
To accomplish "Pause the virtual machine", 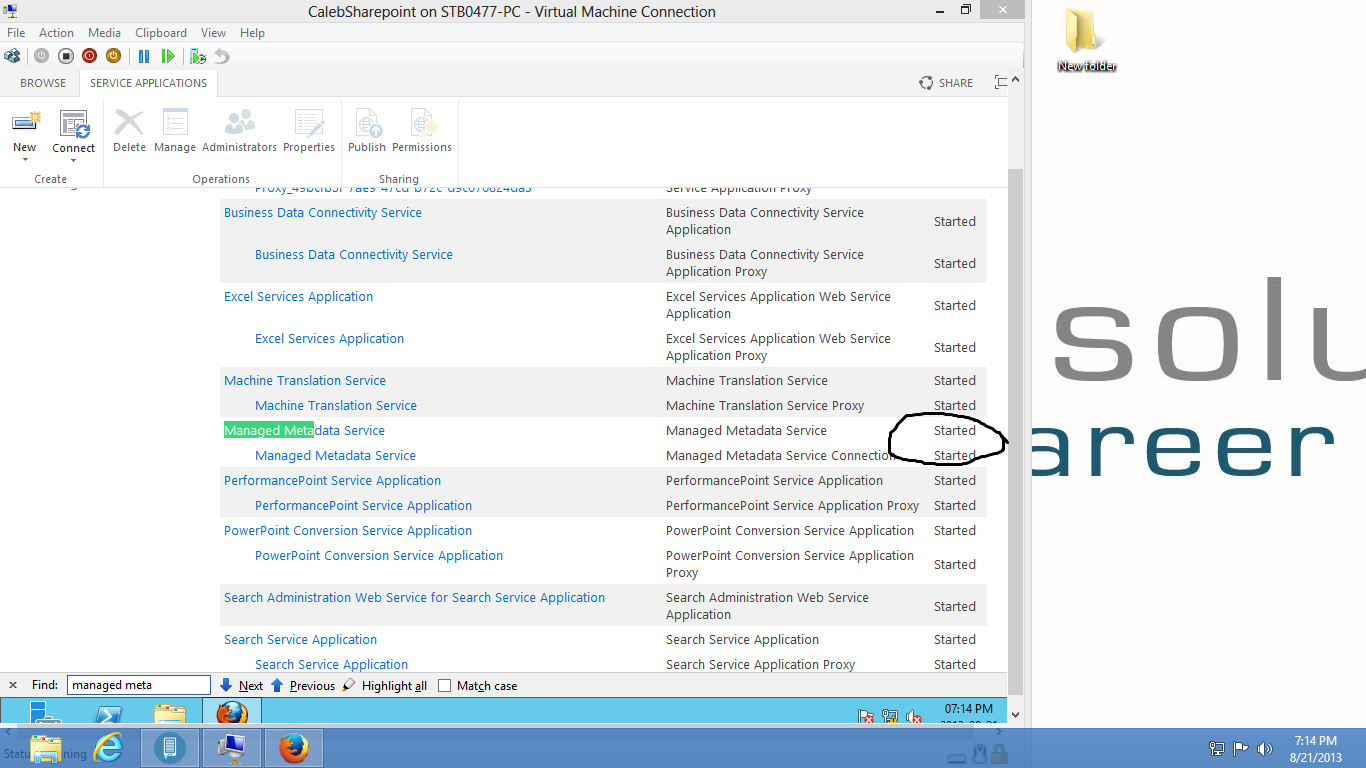I will (x=144, y=56).
